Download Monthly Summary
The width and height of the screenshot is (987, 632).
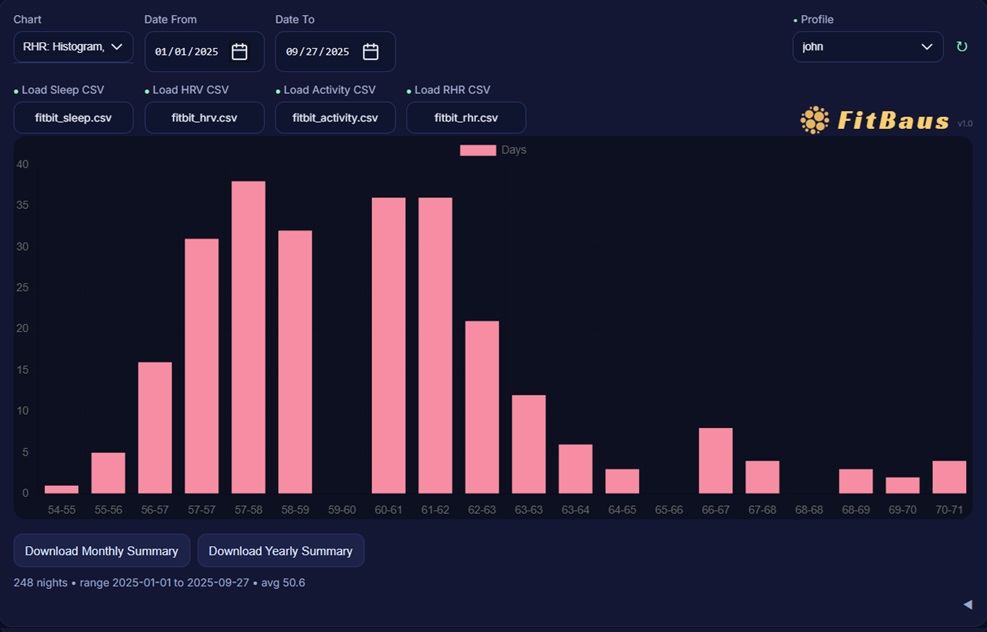[x=101, y=551]
